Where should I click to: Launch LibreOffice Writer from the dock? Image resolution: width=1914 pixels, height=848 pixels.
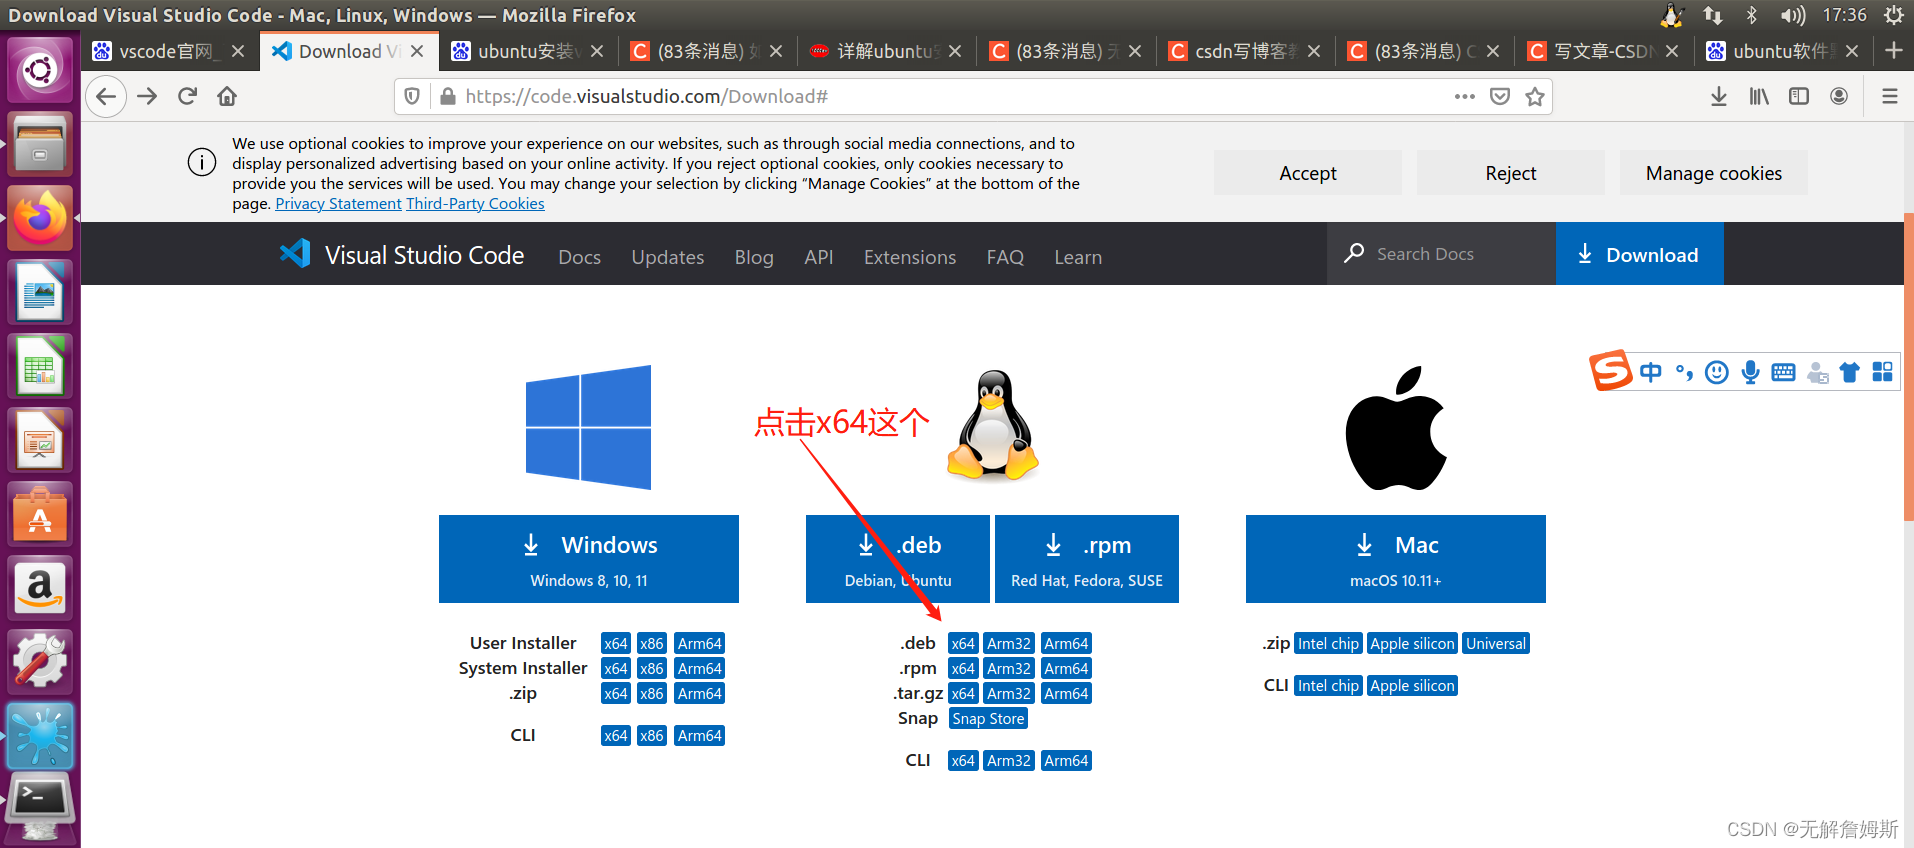(x=40, y=291)
